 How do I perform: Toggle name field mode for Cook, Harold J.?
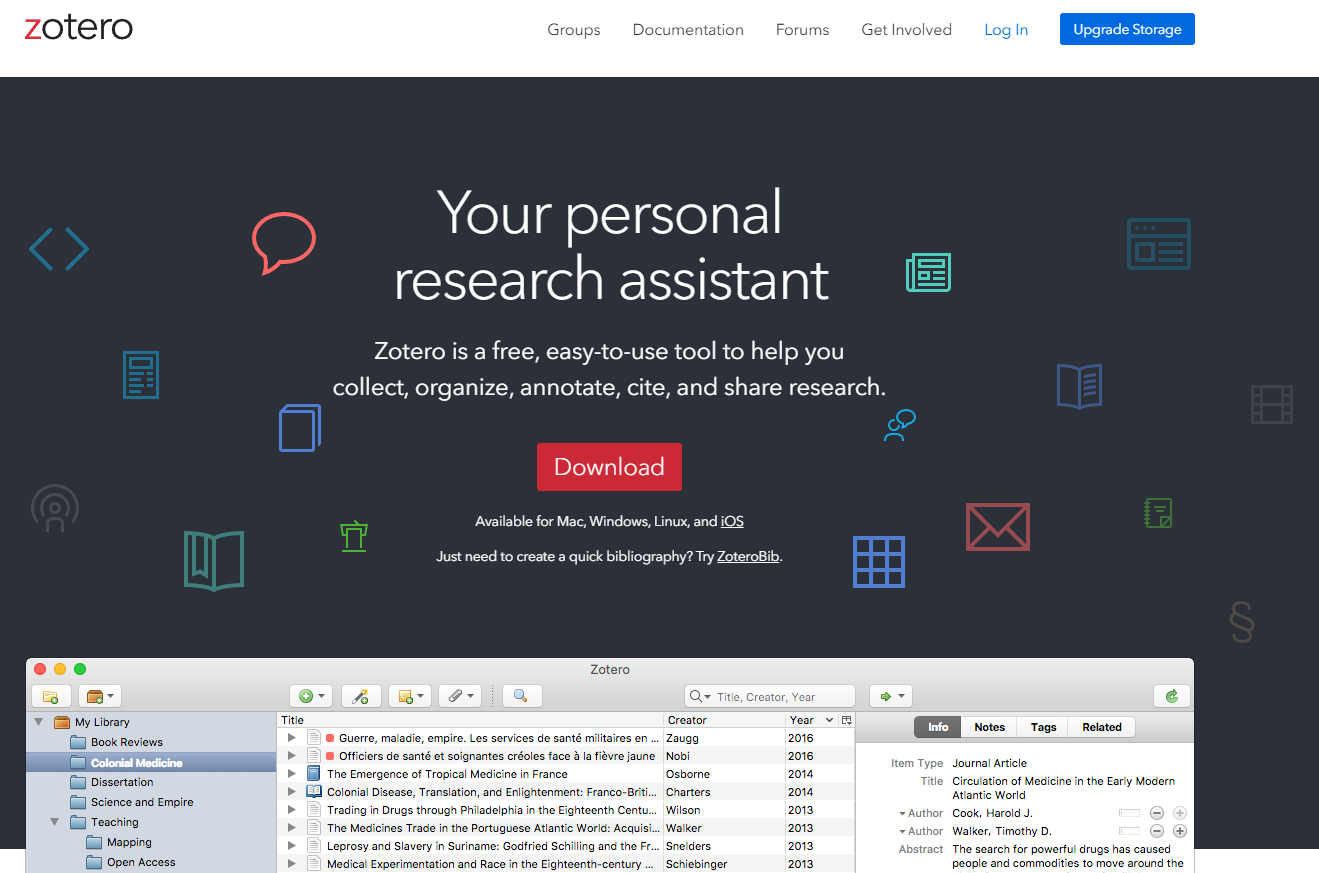(1129, 813)
